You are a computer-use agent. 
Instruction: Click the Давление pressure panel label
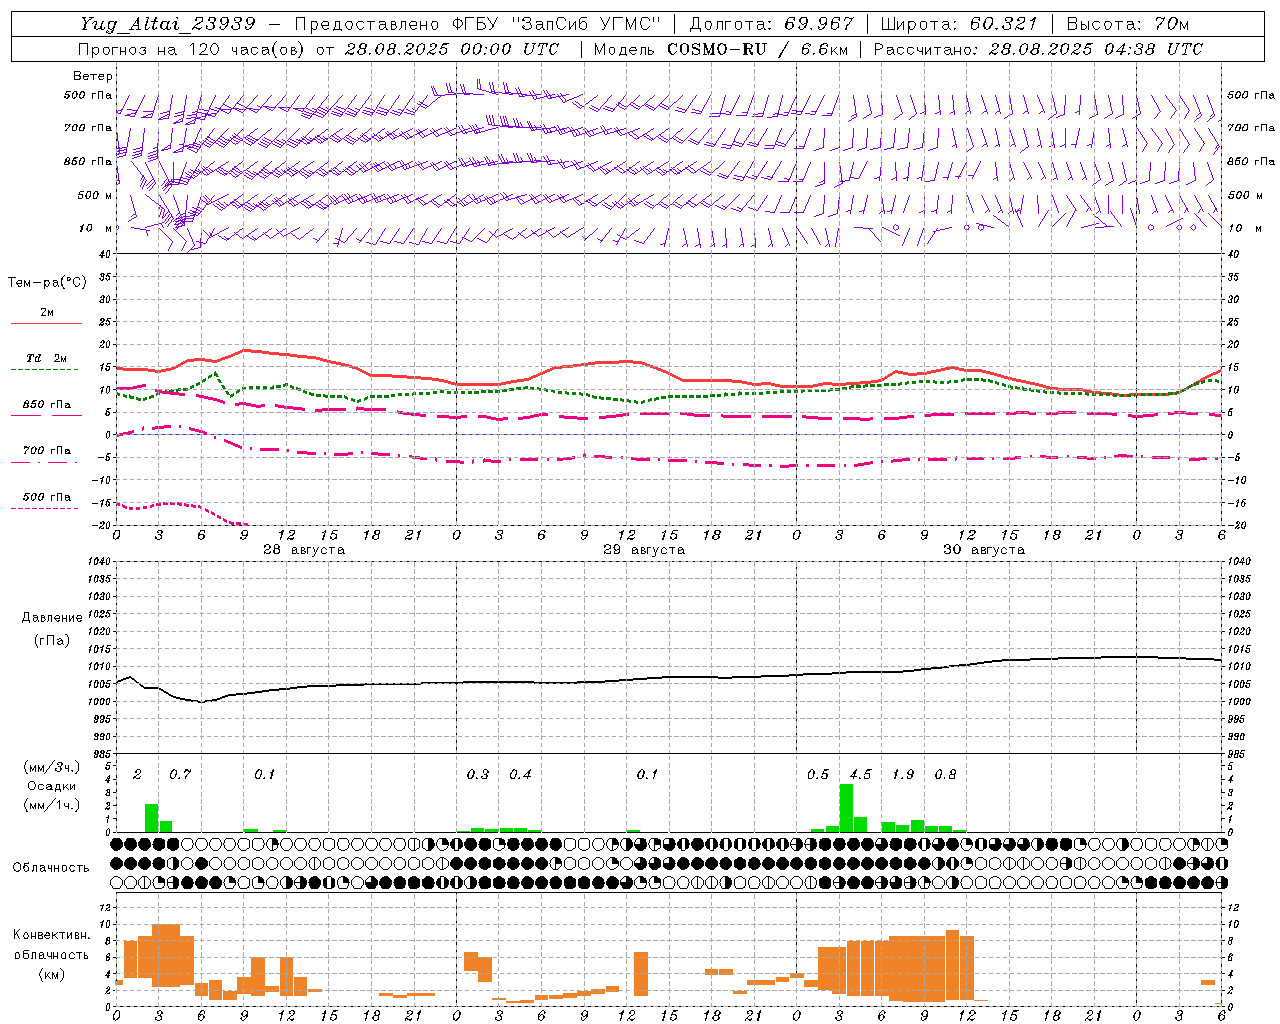[x=52, y=618]
